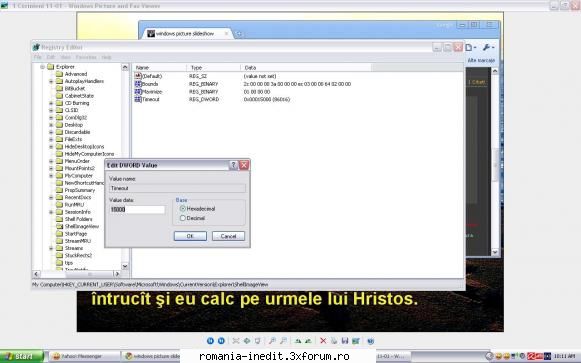Expand the Streams key
This screenshot has height=363, width=581.
click(x=51, y=249)
